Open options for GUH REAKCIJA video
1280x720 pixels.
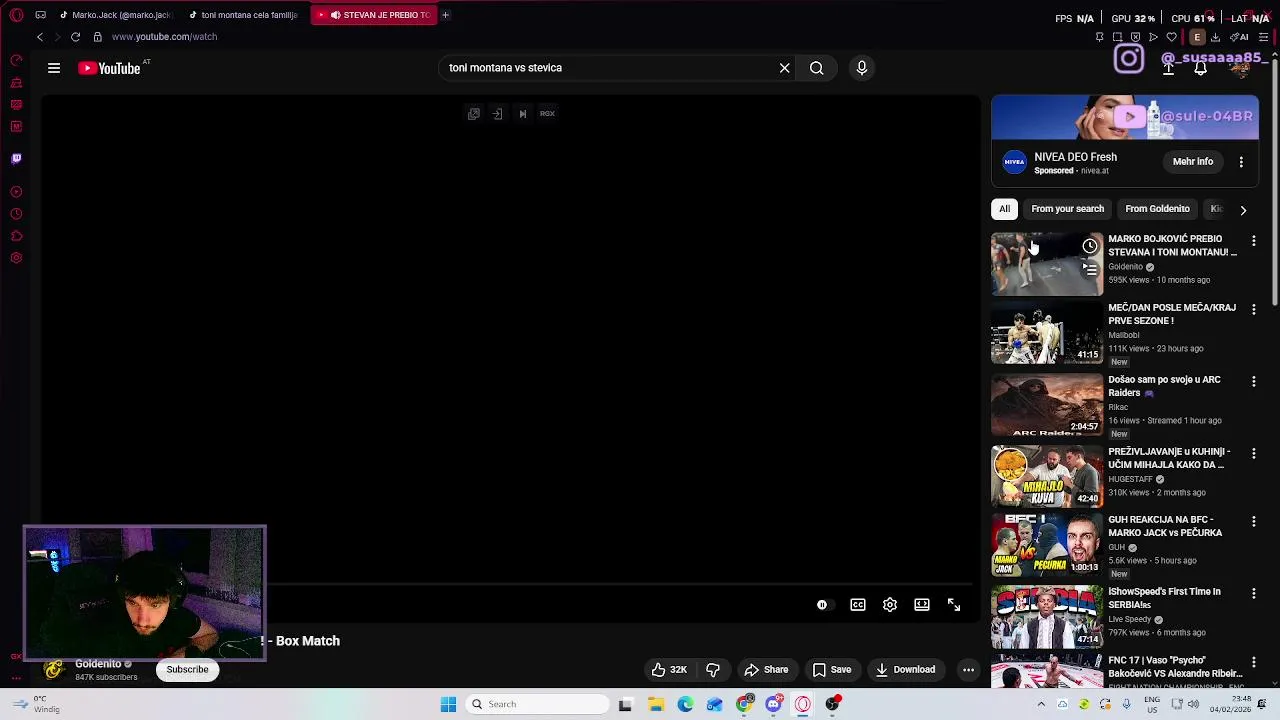(1254, 522)
